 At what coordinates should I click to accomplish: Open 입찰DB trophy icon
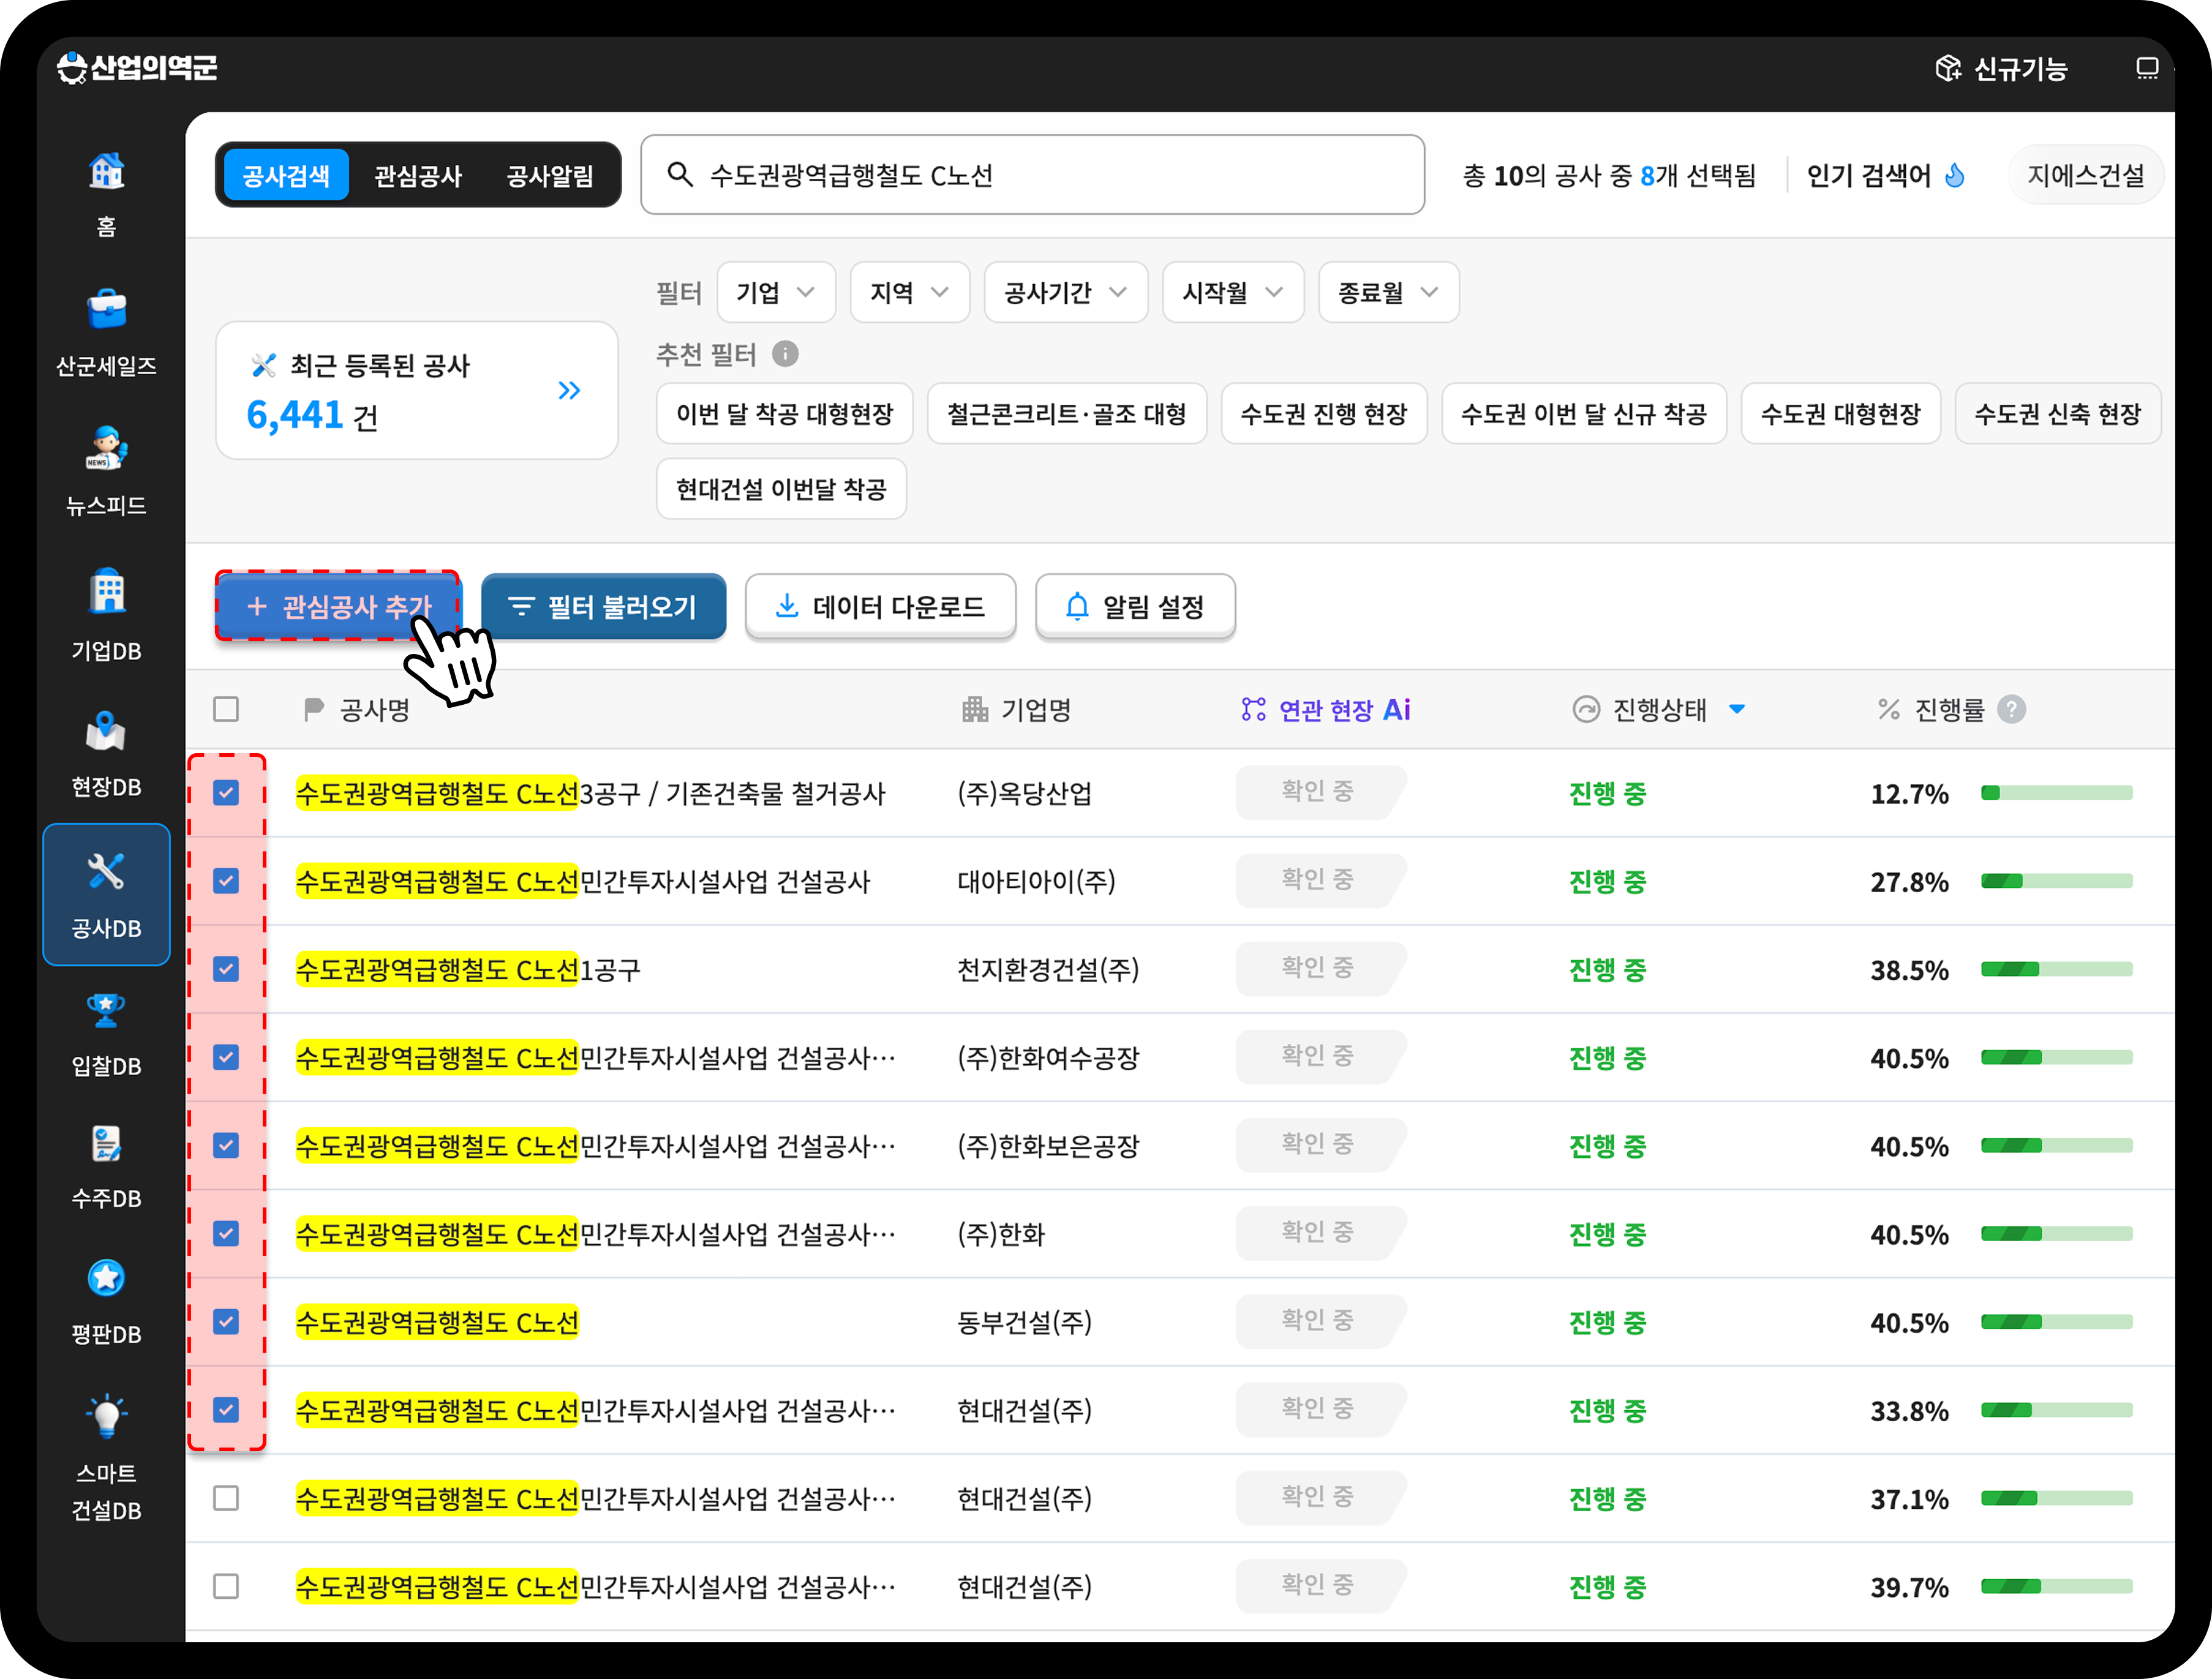(106, 1011)
